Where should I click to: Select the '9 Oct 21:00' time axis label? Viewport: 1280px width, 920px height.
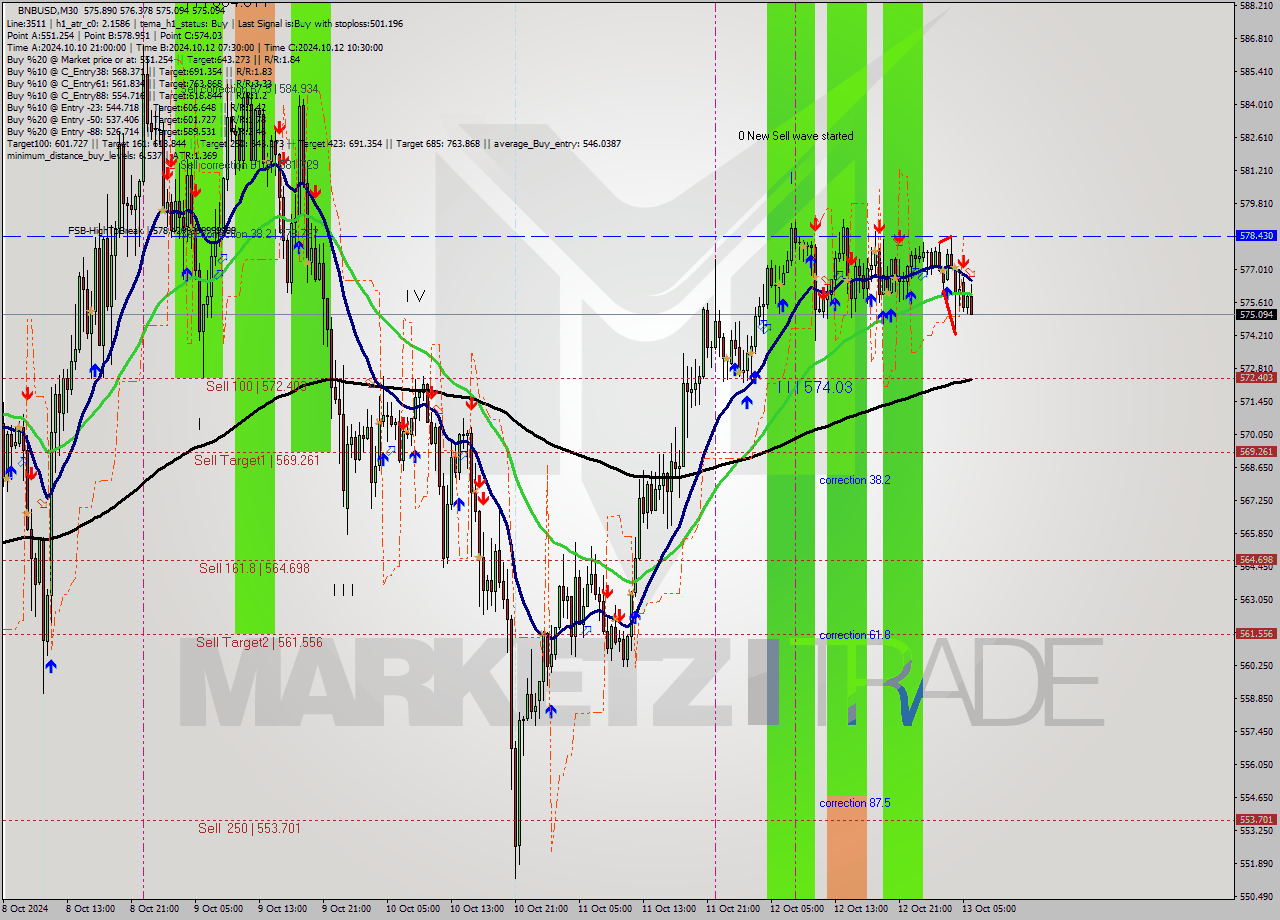point(346,909)
